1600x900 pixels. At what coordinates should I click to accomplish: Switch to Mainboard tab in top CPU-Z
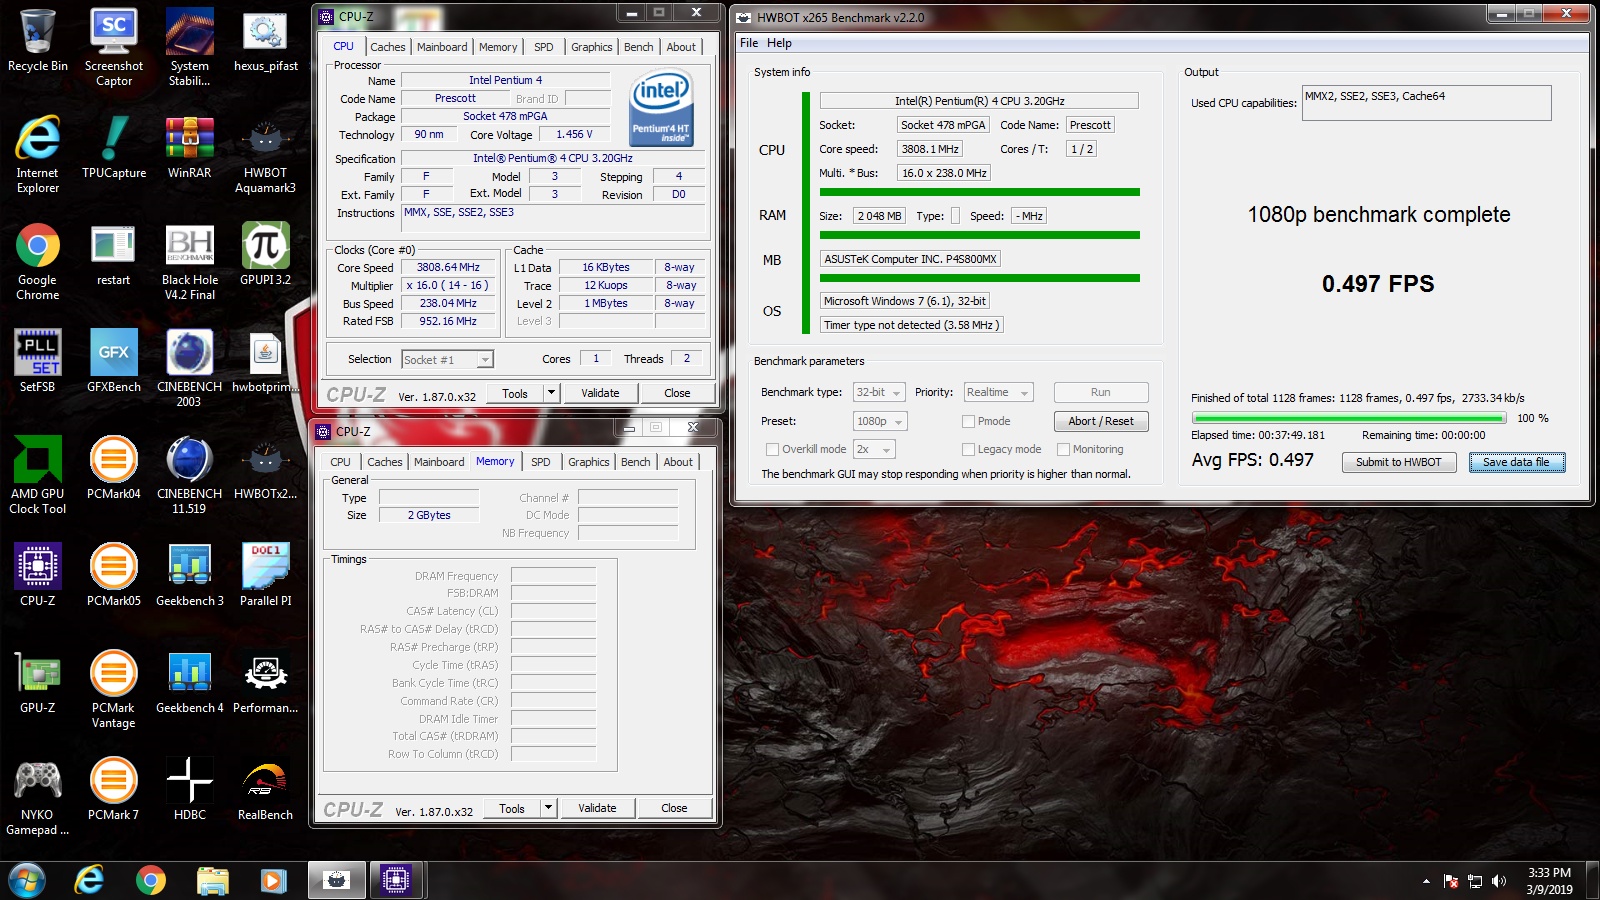442,47
